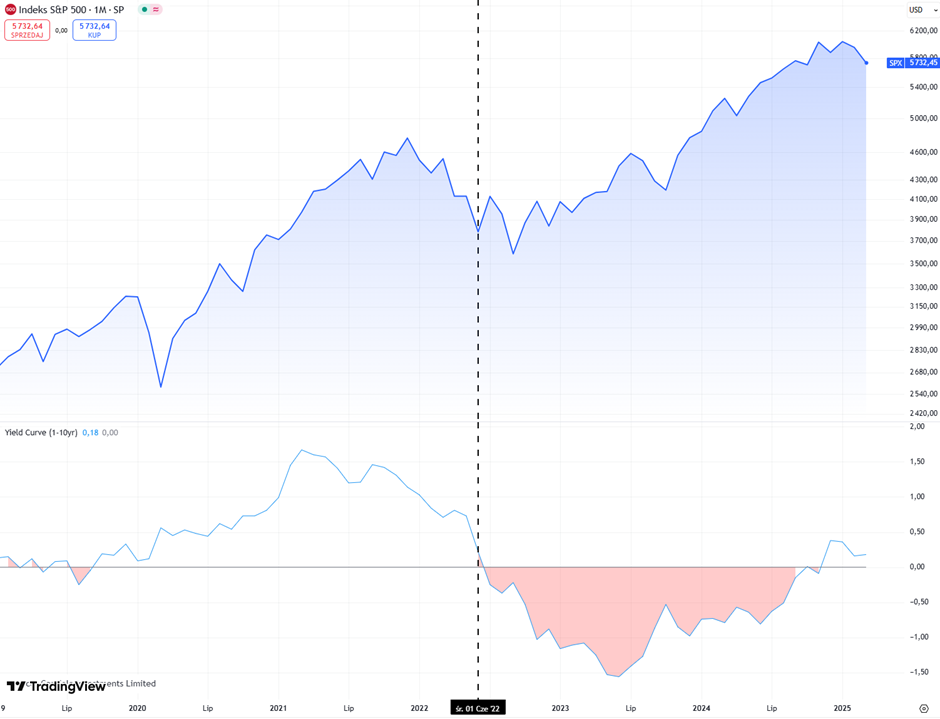Viewport: 940px width, 719px height.
Task: Click the date label 01 Cze '22
Action: pyautogui.click(x=478, y=708)
